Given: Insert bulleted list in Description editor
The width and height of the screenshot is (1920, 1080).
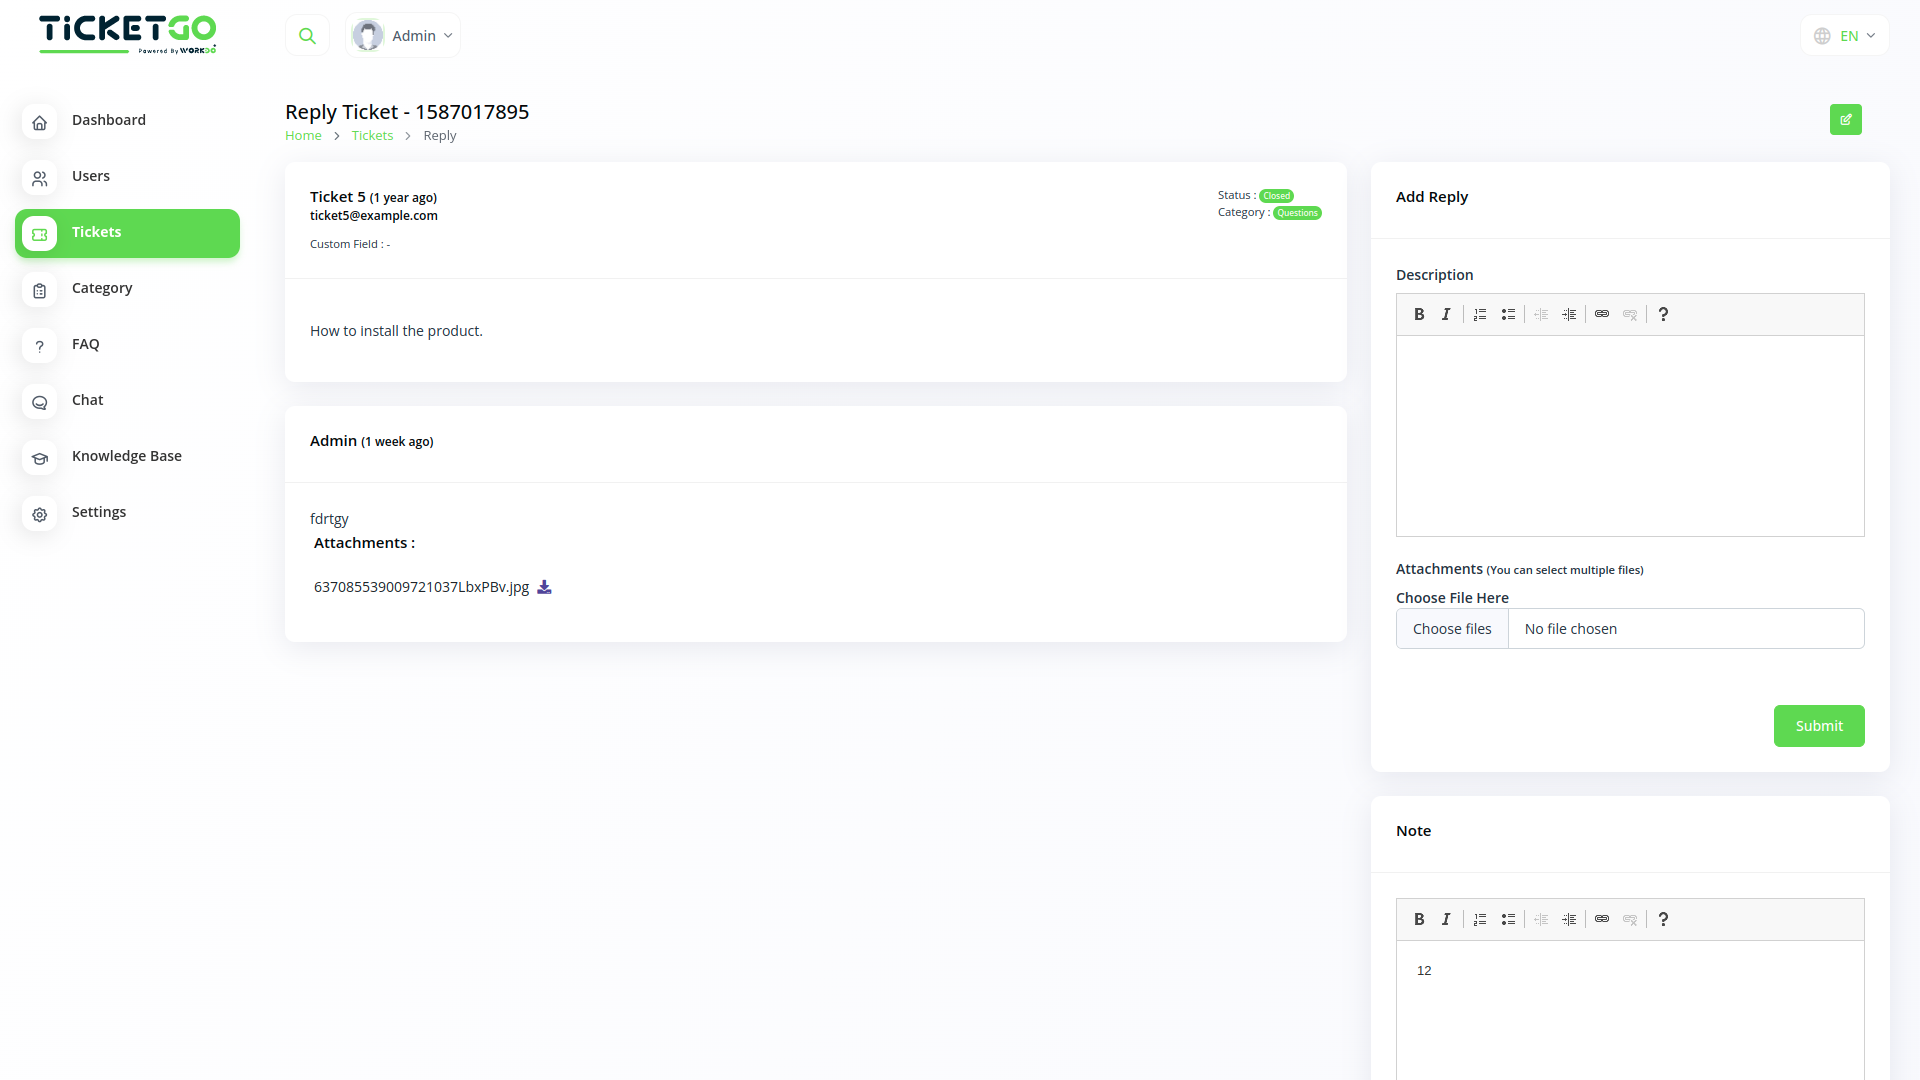Looking at the screenshot, I should coord(1508,315).
